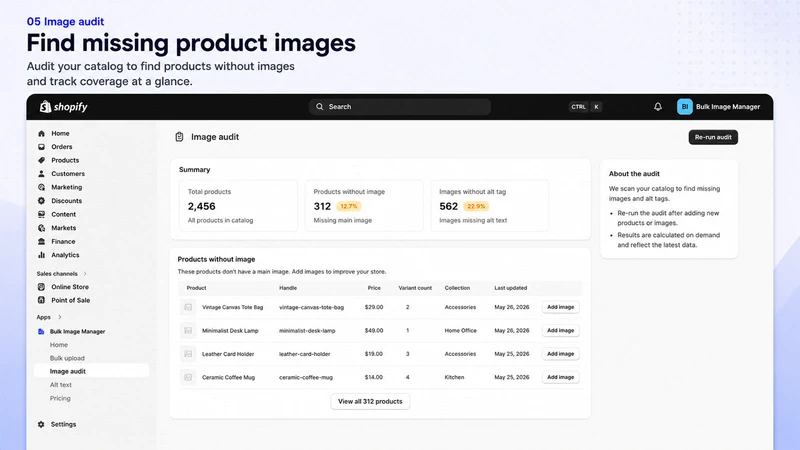Click the 12.7% badge
Viewport: 800px width, 450px height.
(x=349, y=207)
